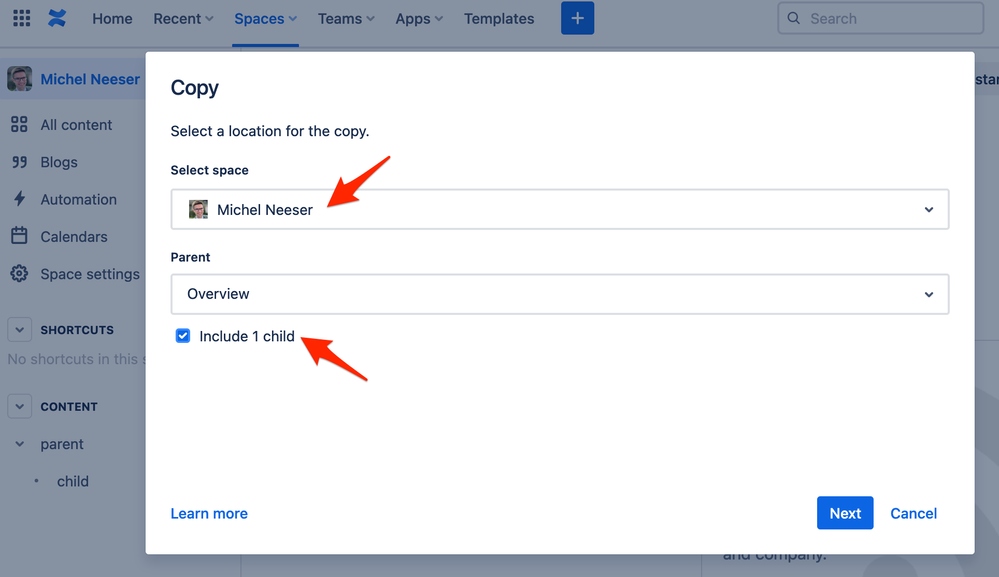999x577 pixels.
Task: Go to Home in top navigation
Action: point(112,18)
